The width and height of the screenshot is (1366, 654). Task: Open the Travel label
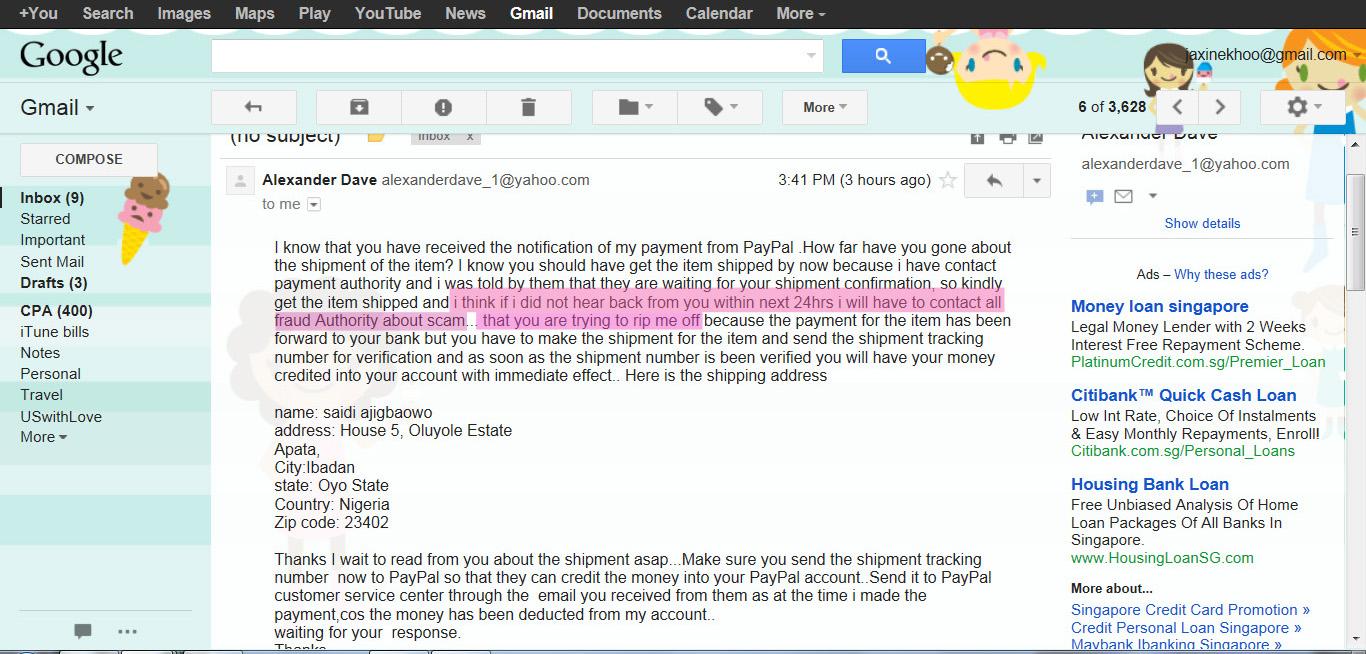[x=42, y=395]
